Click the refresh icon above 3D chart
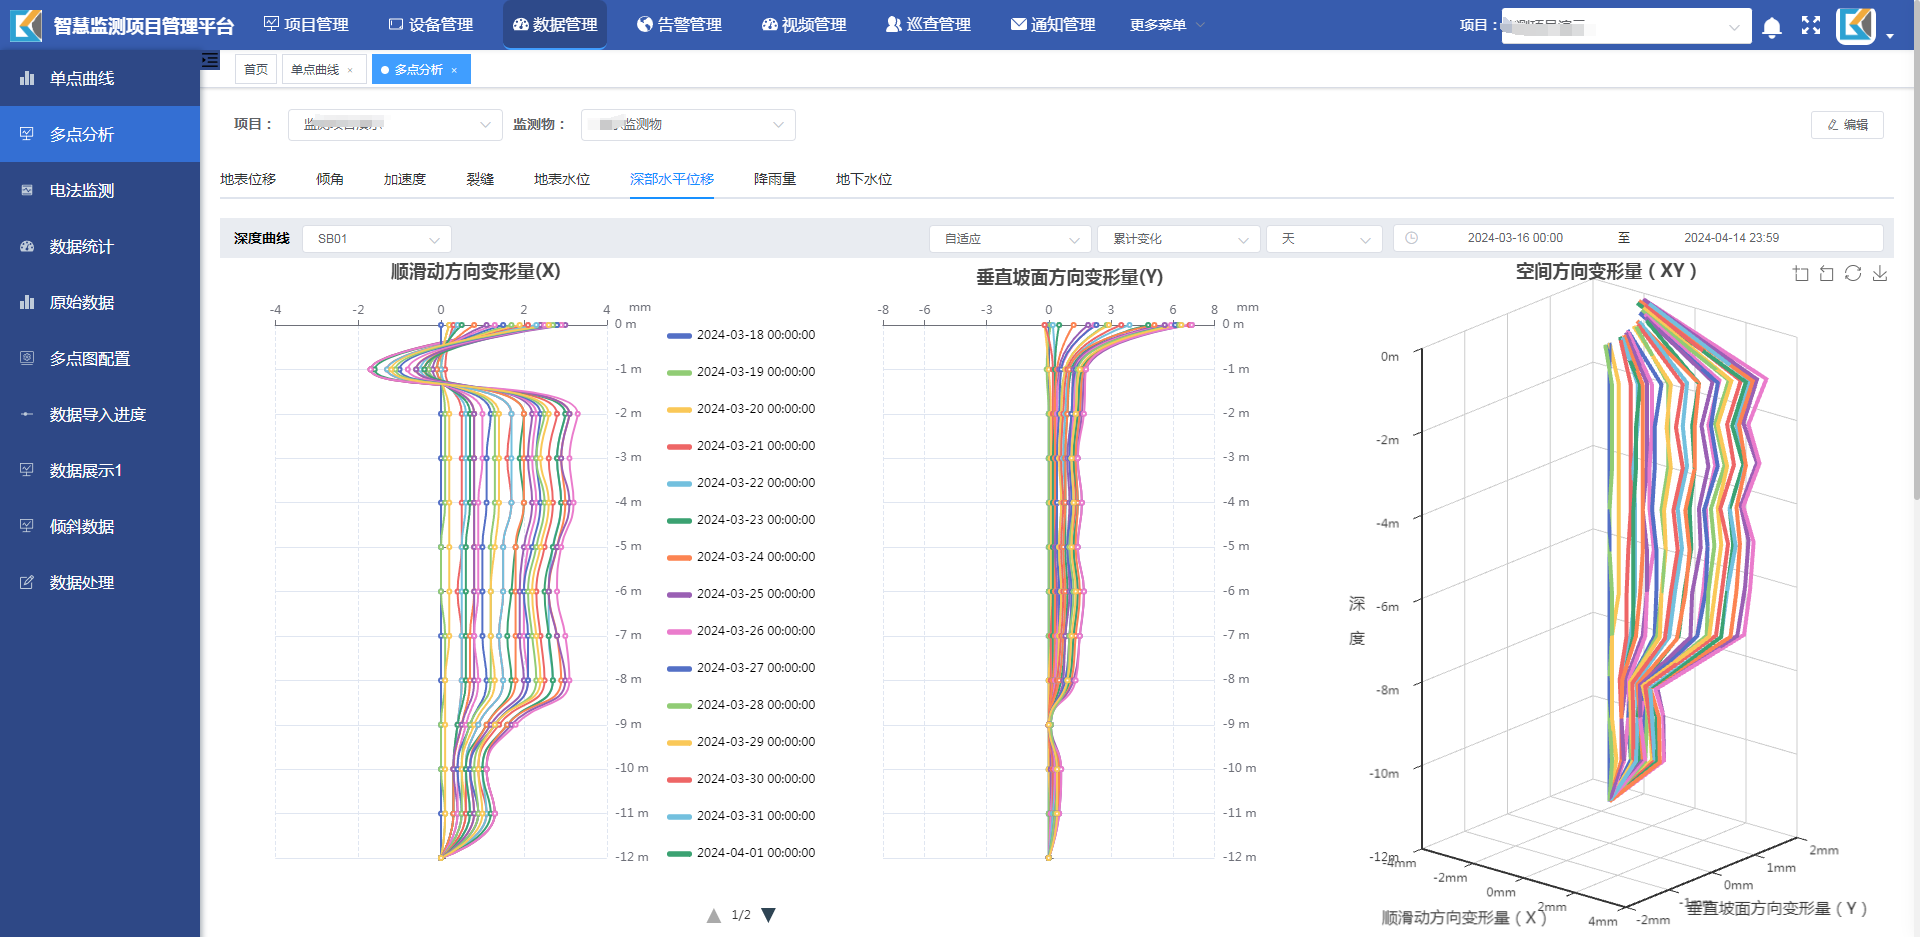The height and width of the screenshot is (937, 1920). 1853,274
